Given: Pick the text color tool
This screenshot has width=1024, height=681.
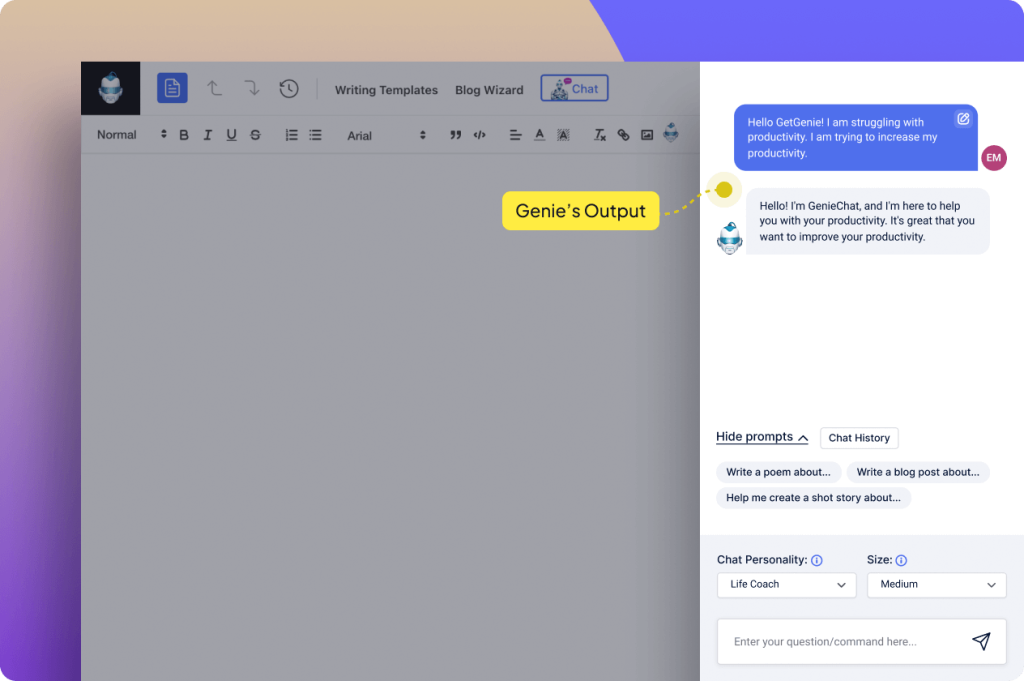Looking at the screenshot, I should coord(539,135).
